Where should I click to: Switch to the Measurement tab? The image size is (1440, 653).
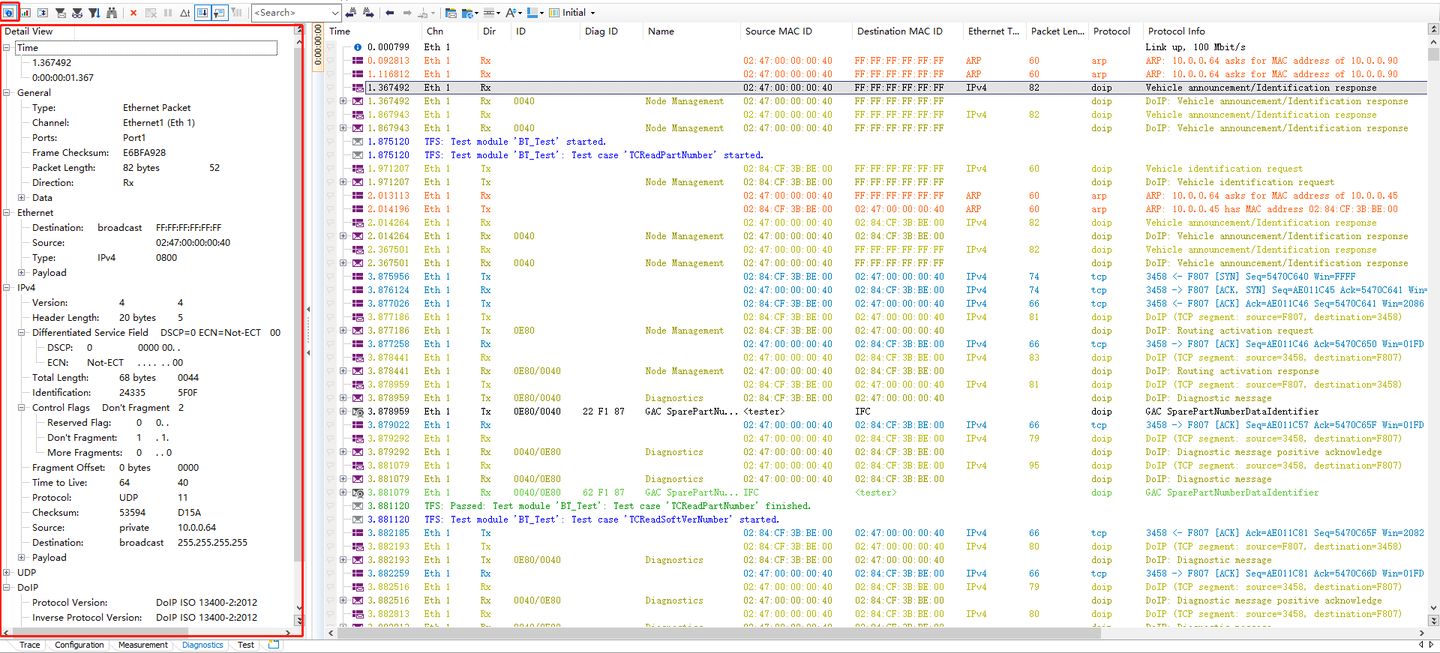(x=143, y=645)
